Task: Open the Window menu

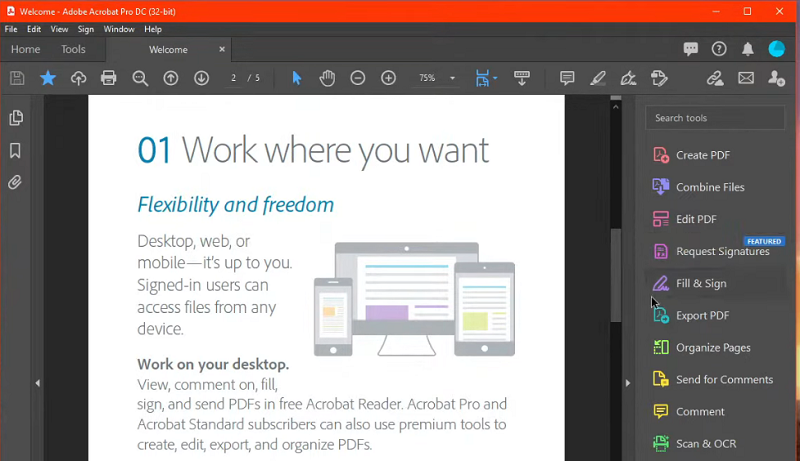Action: 119,29
